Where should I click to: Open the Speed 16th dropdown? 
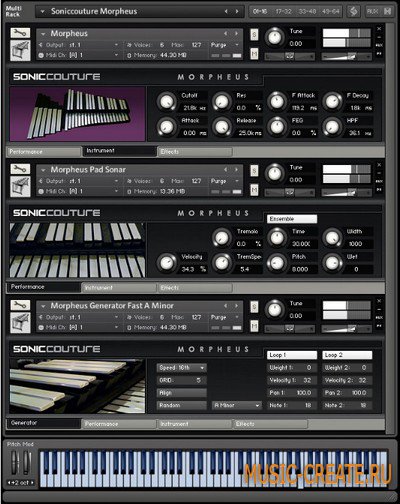point(182,368)
